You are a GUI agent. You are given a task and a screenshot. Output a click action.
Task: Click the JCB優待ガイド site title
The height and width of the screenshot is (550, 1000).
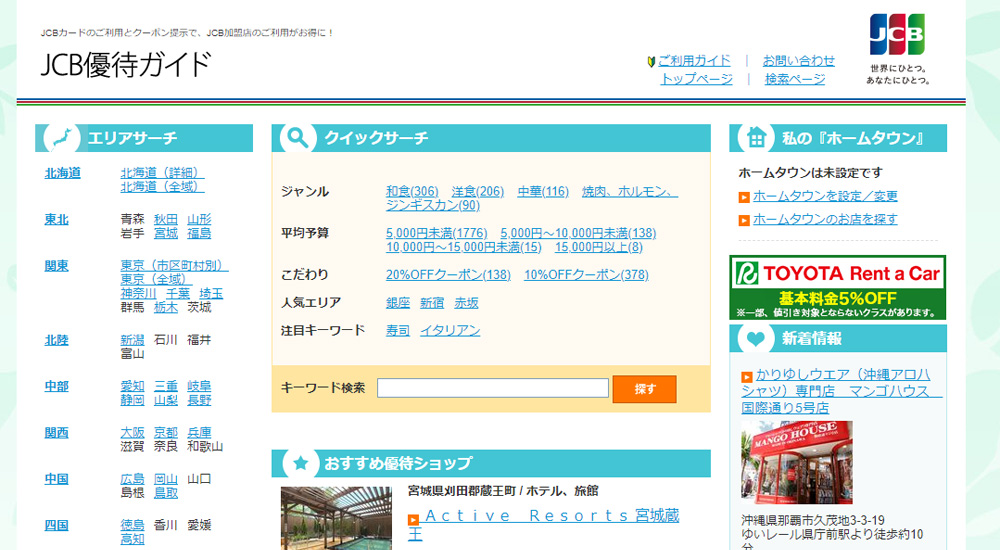click(126, 64)
